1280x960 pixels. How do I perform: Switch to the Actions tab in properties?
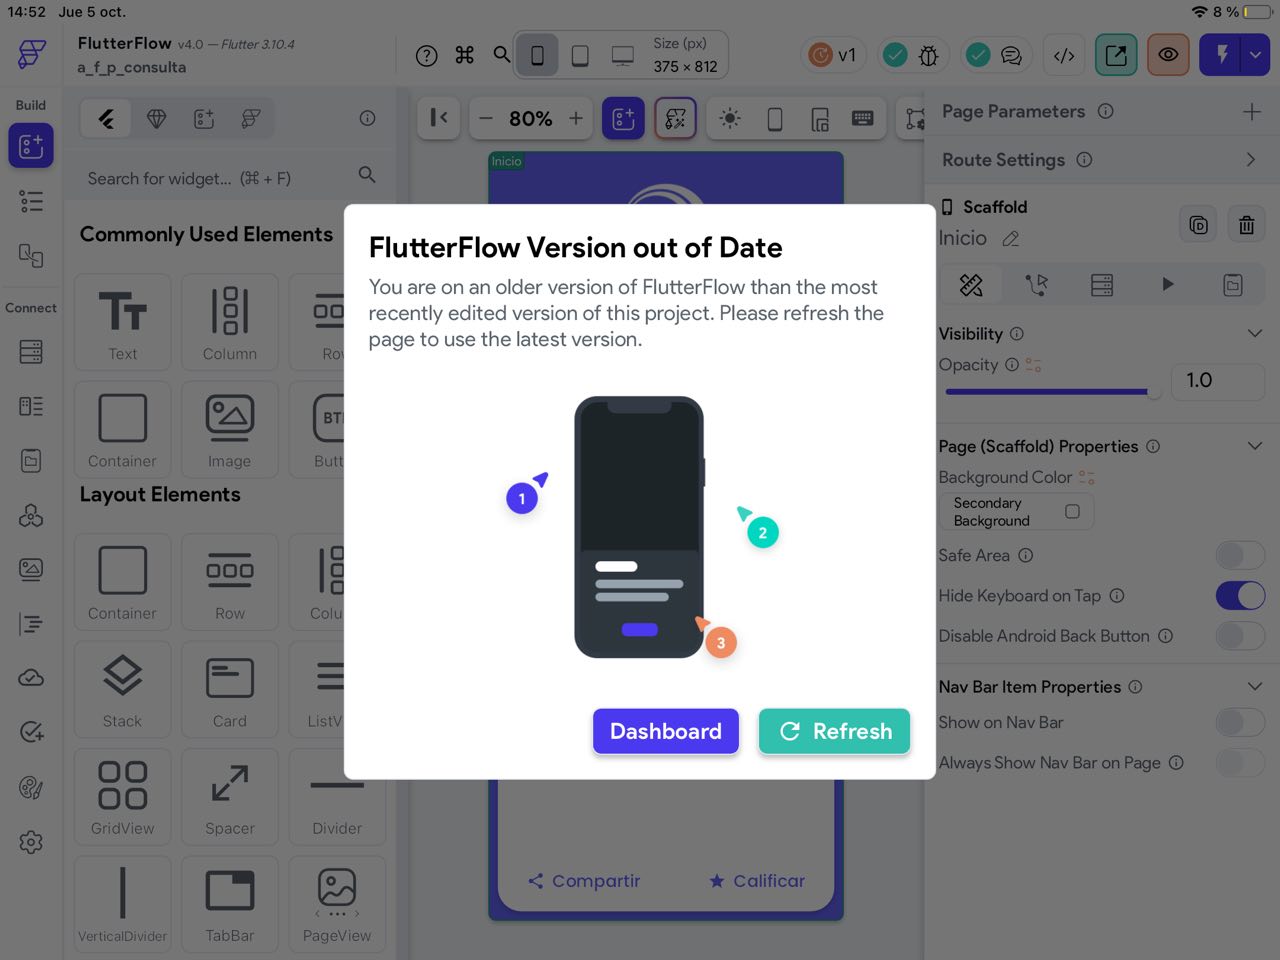click(x=1037, y=285)
